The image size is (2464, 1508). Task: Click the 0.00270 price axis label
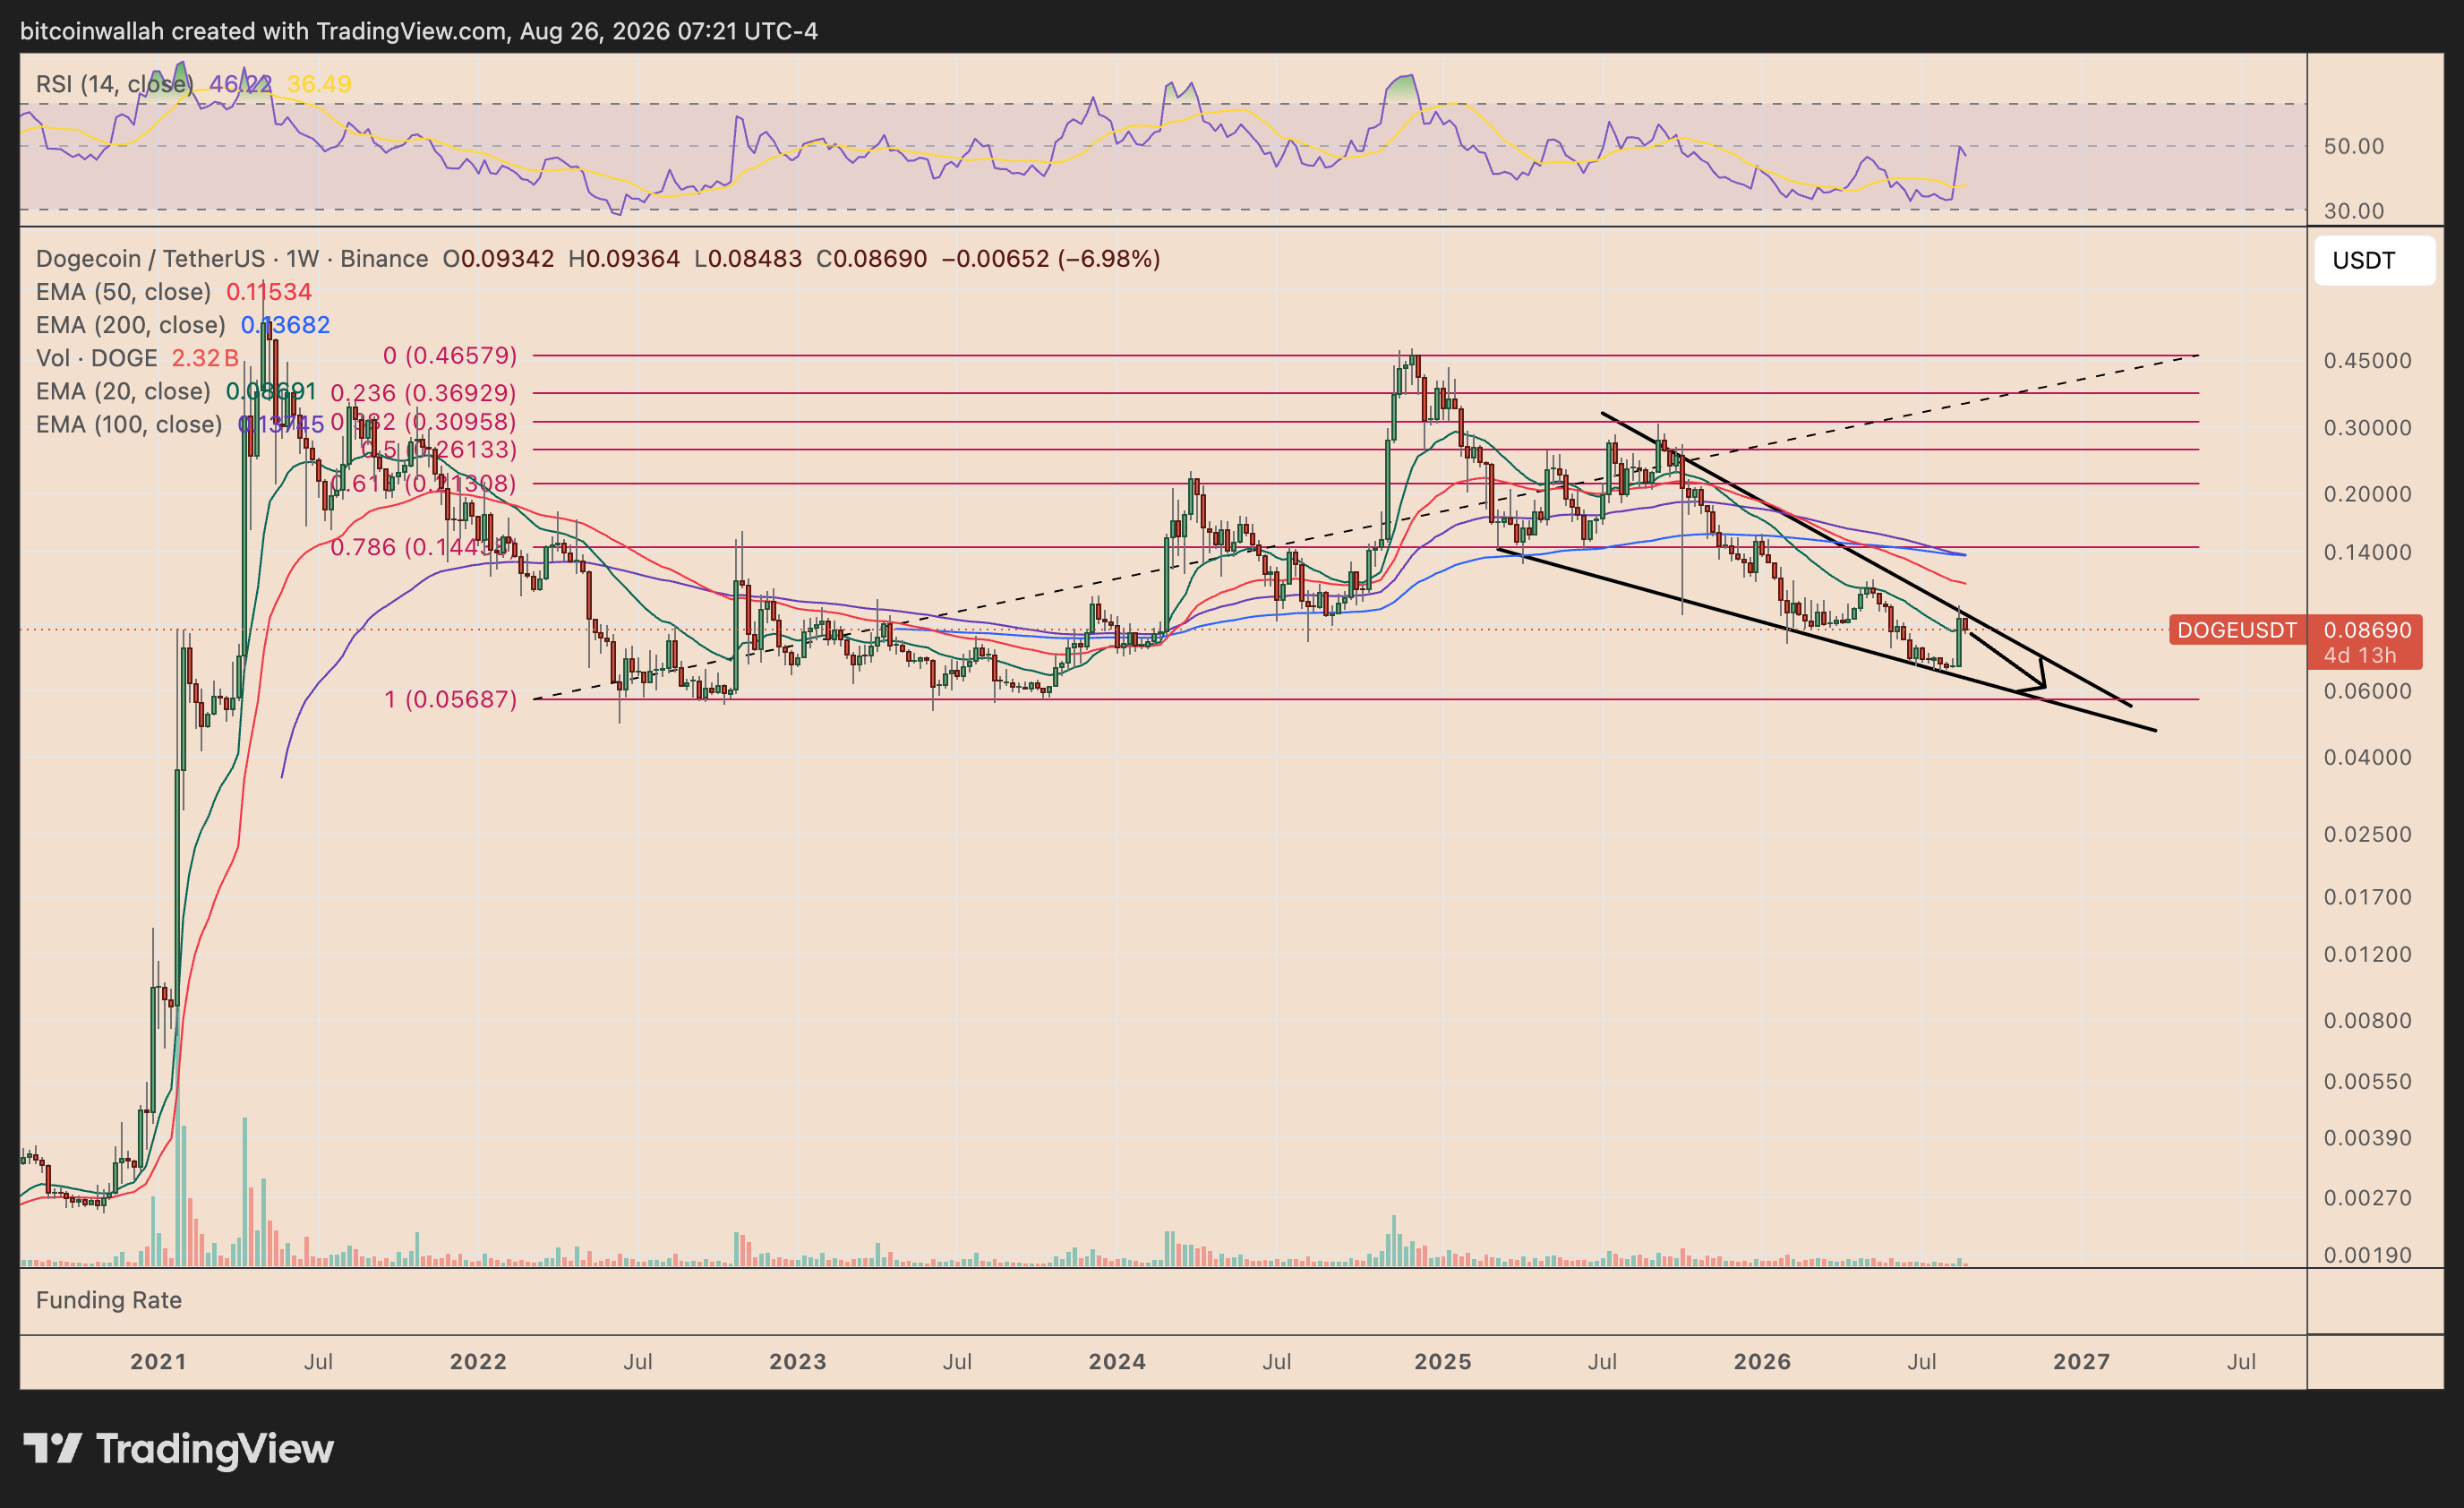pyautogui.click(x=2368, y=1198)
